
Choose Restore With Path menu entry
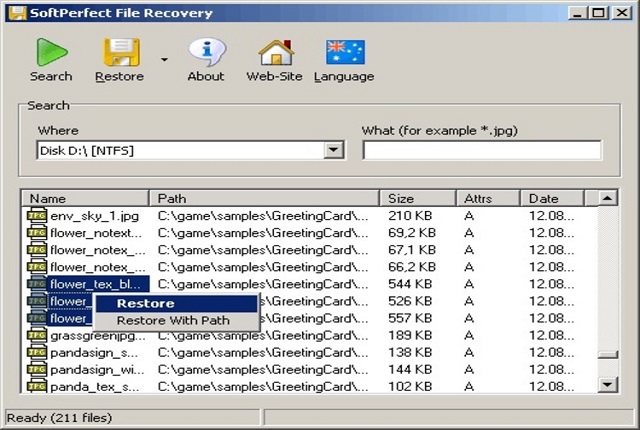(172, 320)
